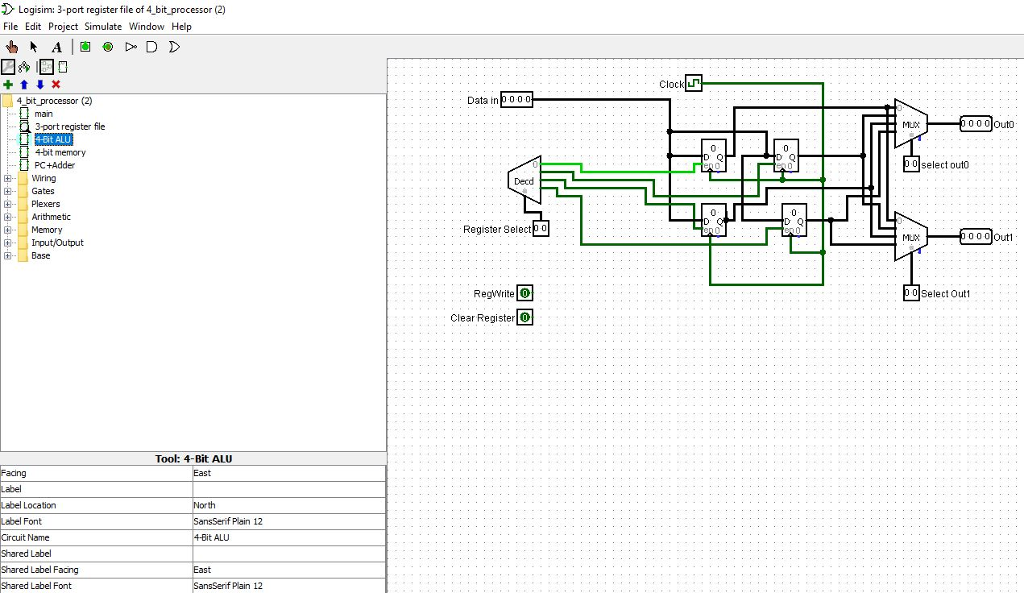Expand the Base library
Image resolution: width=1024 pixels, height=593 pixels.
coord(8,255)
